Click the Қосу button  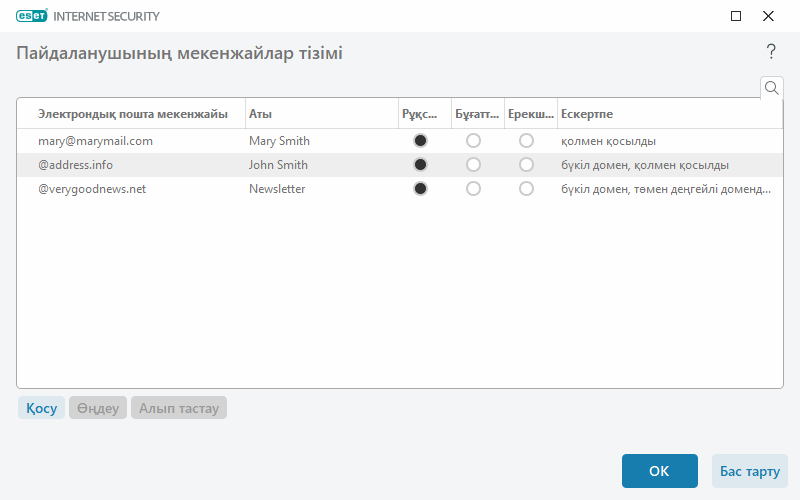point(41,408)
